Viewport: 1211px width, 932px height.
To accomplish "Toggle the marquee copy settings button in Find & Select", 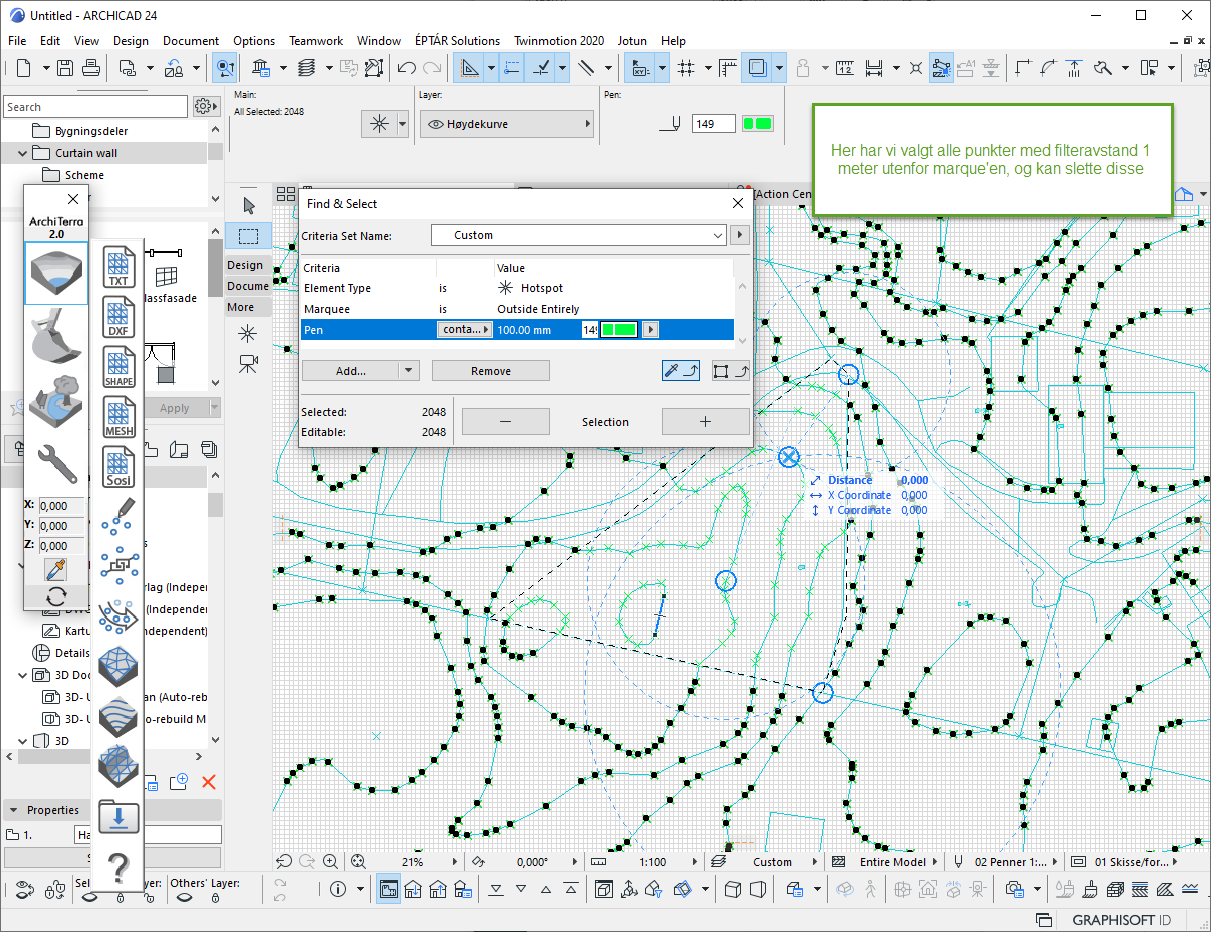I will pos(731,371).
